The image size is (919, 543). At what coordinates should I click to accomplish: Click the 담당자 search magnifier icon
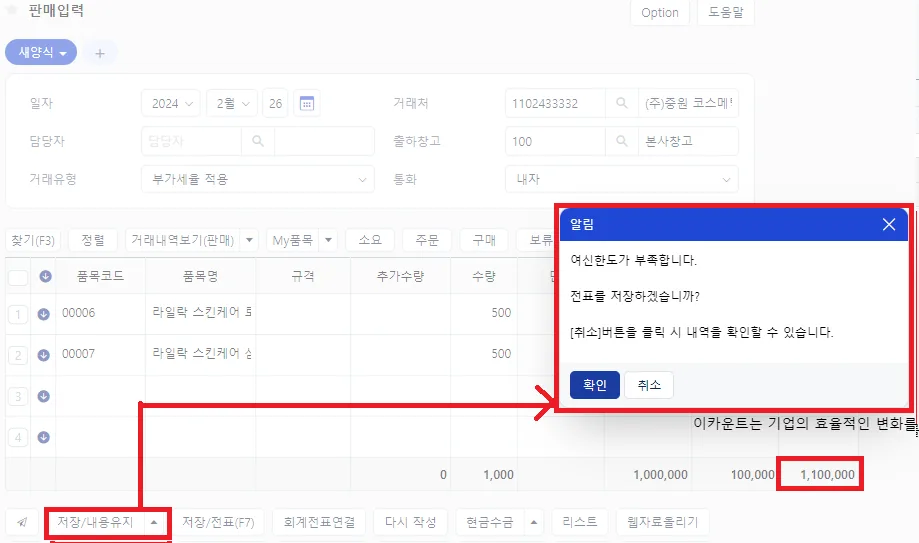pyautogui.click(x=258, y=141)
